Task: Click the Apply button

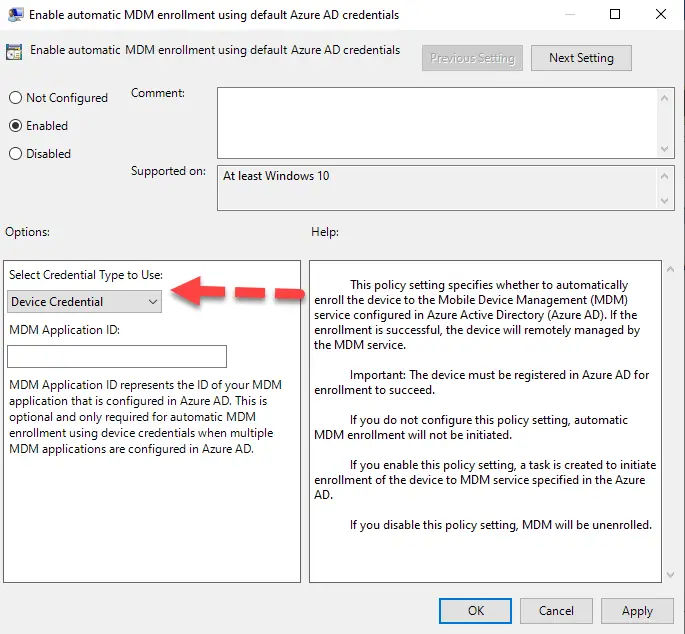Action: (637, 610)
